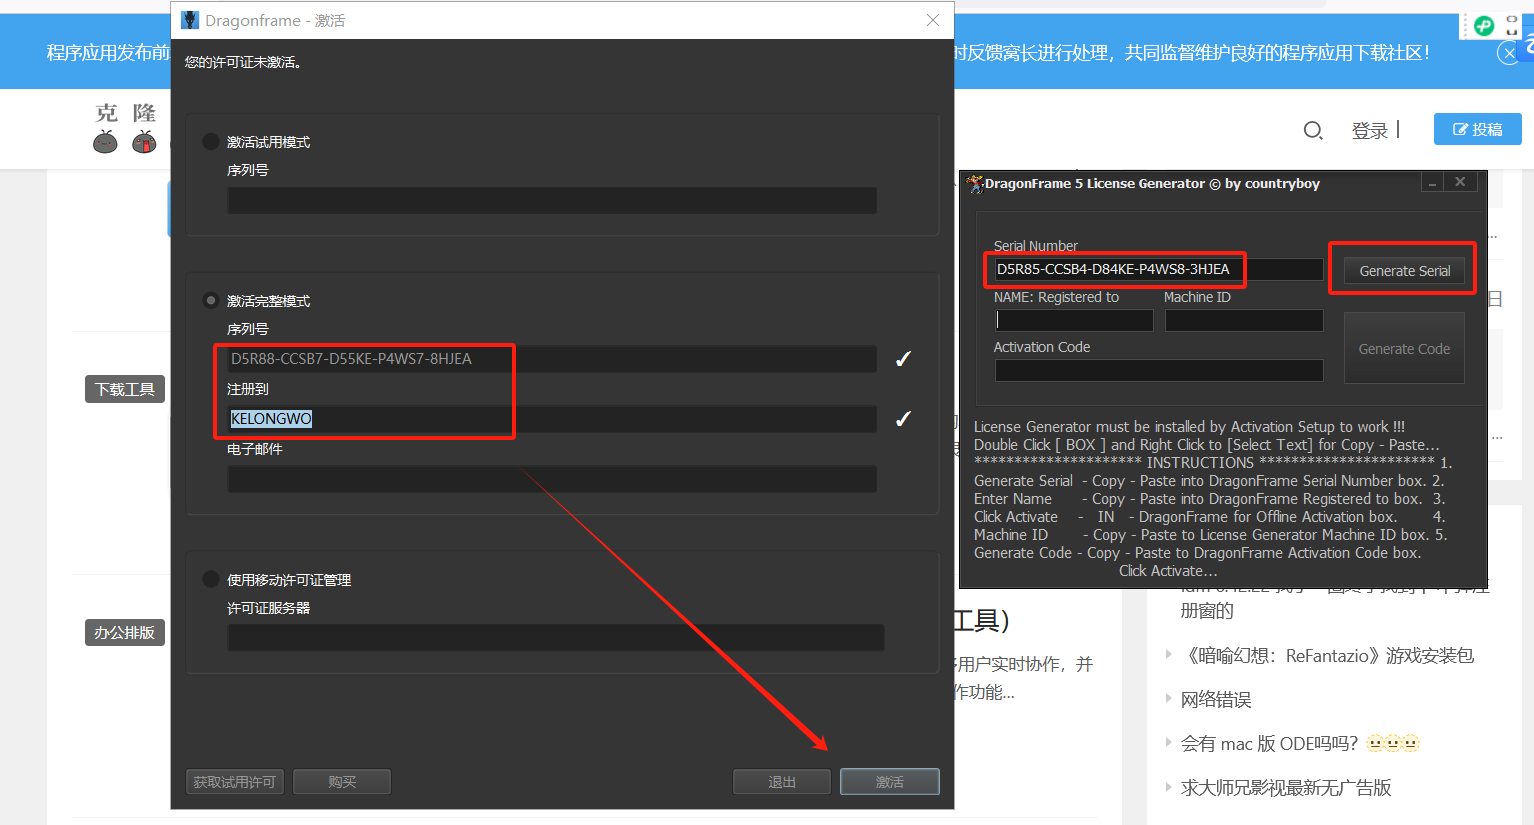
Task: Click the 注册到 validation checkmark
Action: [x=903, y=419]
